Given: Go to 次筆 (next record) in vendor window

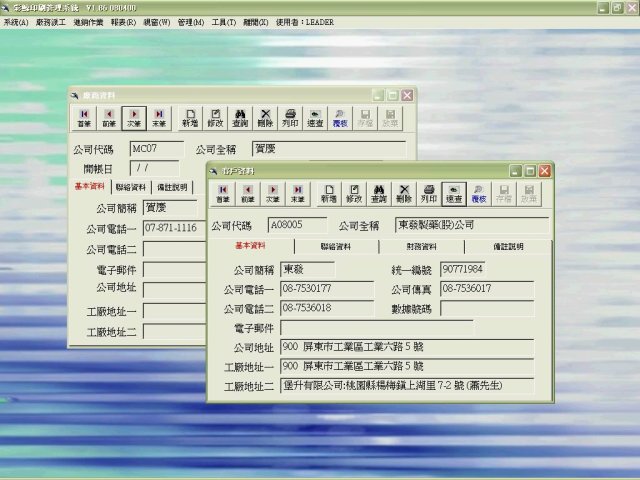Looking at the screenshot, I should (x=134, y=118).
